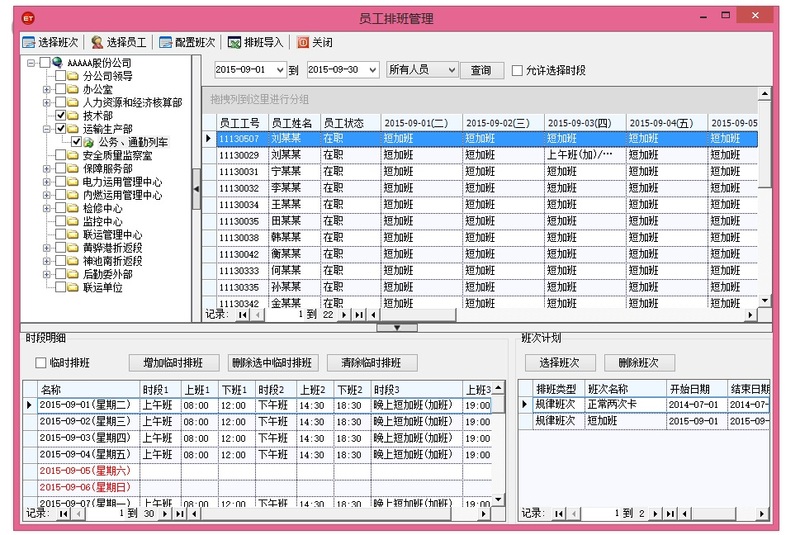
Task: Check the 分公司领导 checkbox
Action: (60, 76)
